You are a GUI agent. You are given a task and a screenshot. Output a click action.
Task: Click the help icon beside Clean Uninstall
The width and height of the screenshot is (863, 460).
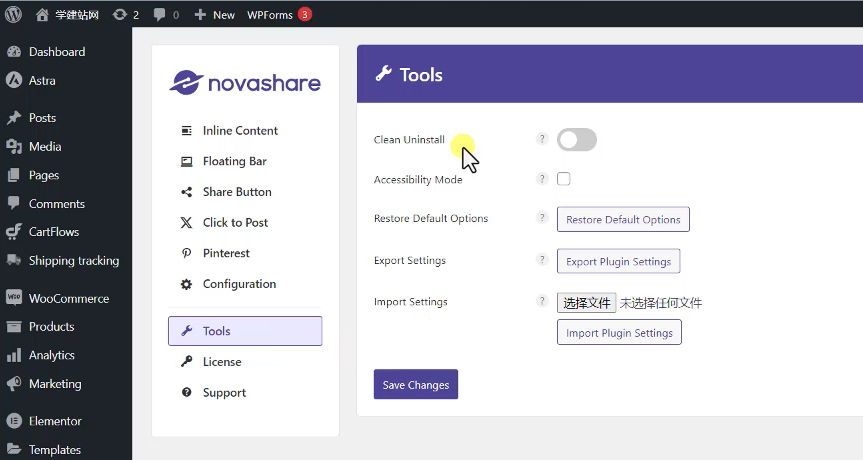(x=542, y=139)
